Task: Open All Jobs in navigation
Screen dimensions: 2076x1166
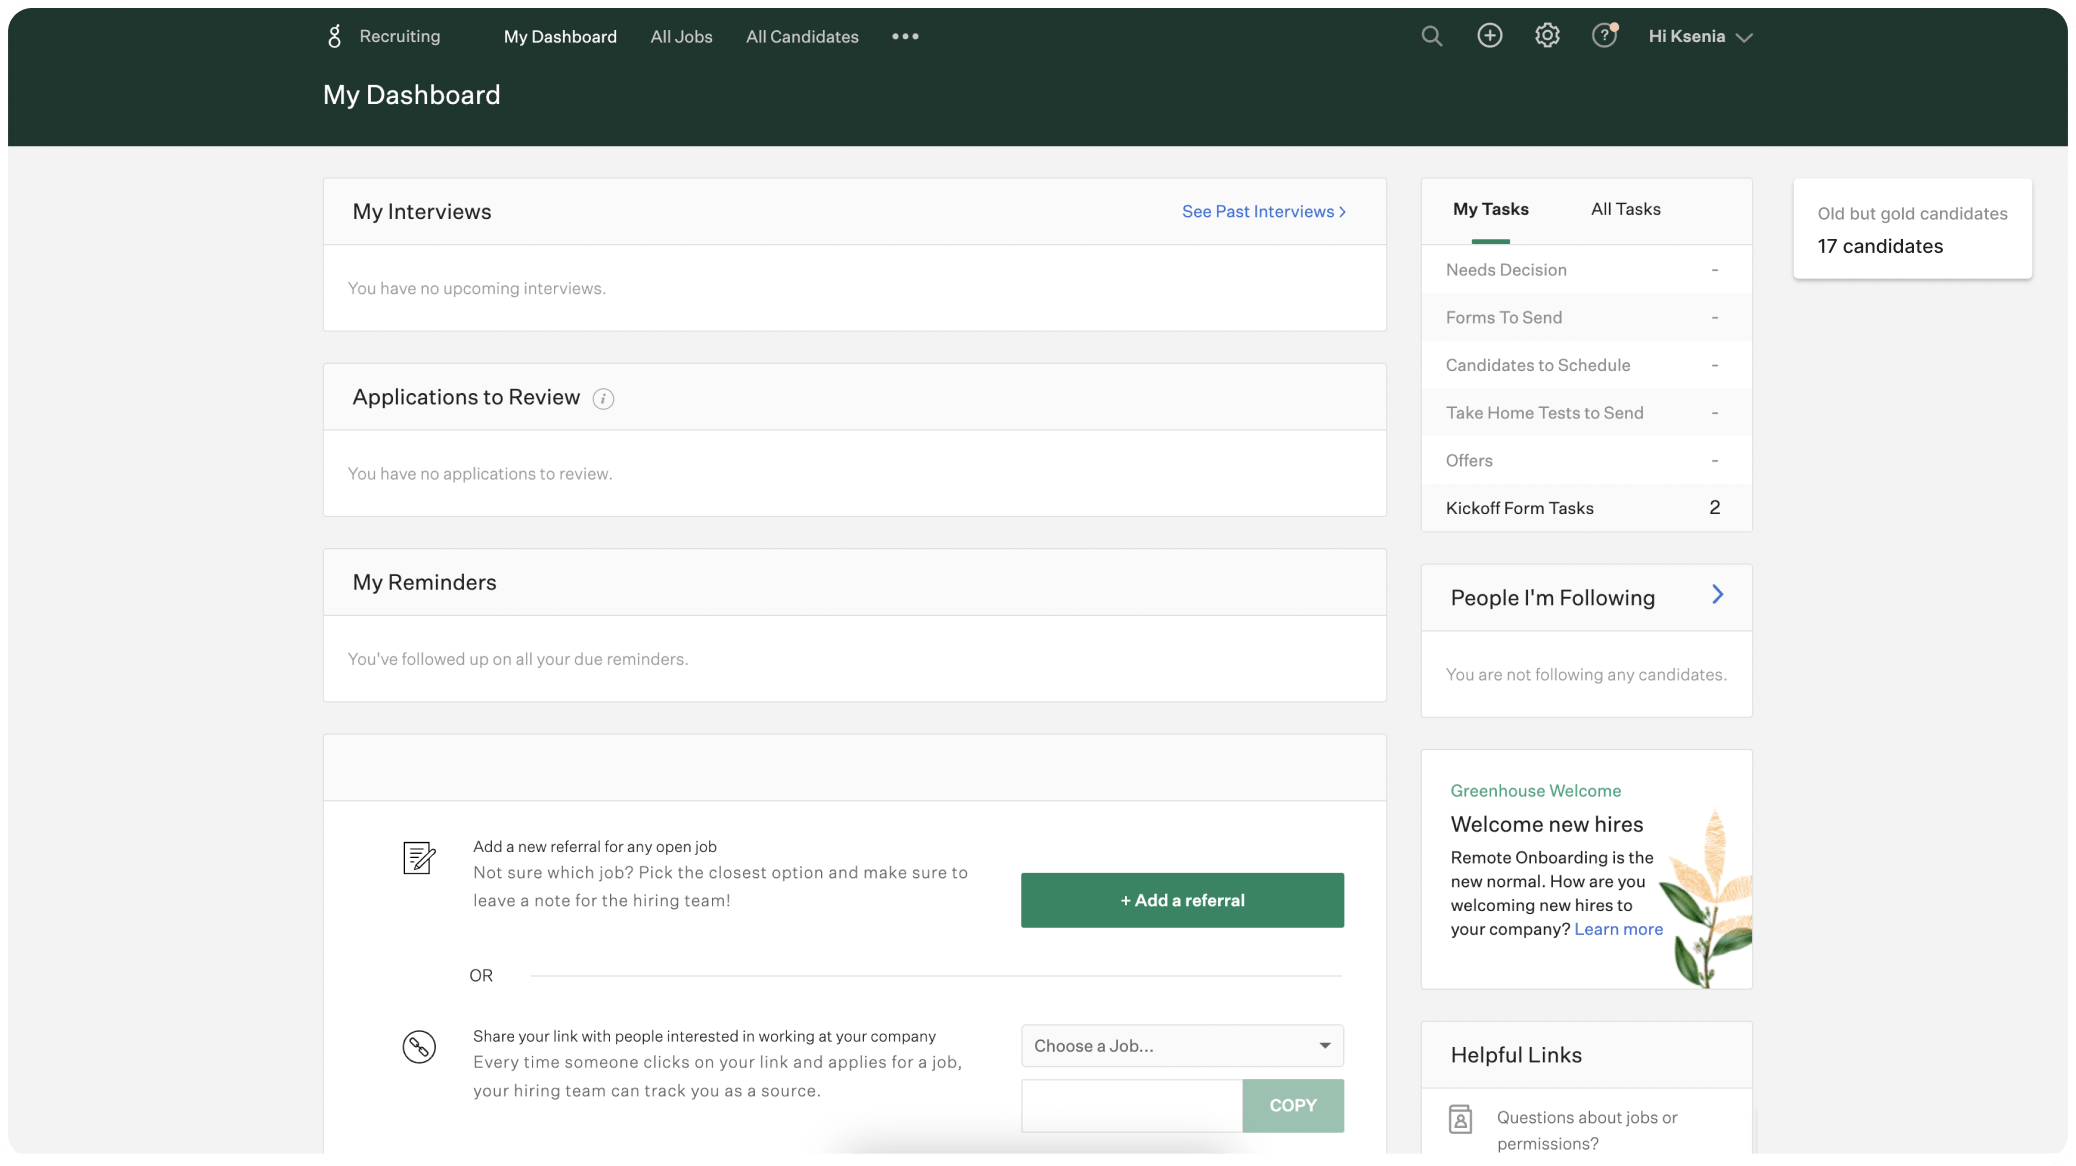Action: tap(681, 36)
